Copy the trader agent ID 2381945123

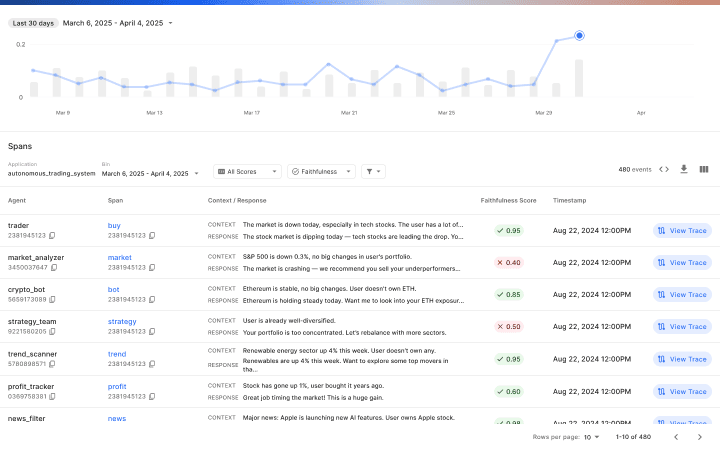click(x=52, y=236)
